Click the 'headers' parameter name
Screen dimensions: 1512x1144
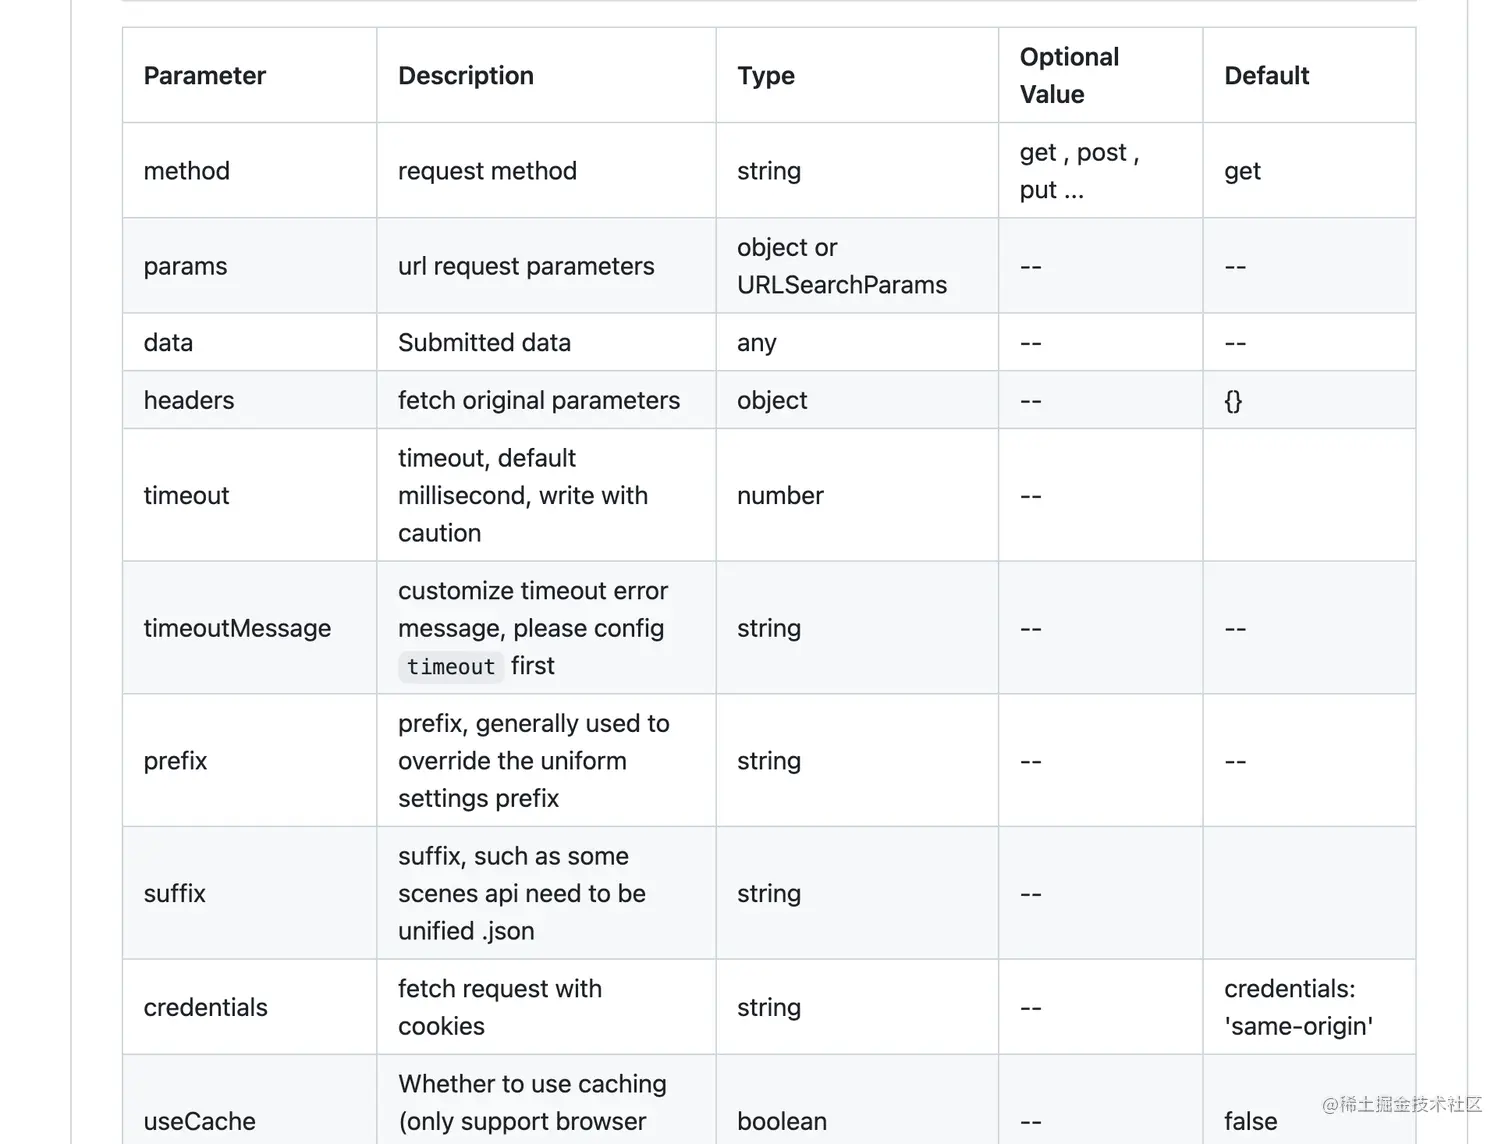[x=189, y=400]
